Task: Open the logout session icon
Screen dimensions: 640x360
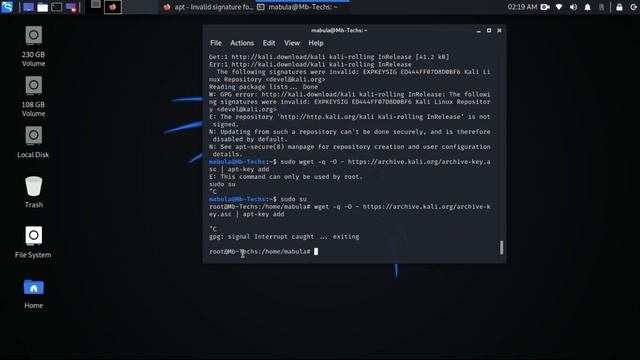Action: coord(633,7)
